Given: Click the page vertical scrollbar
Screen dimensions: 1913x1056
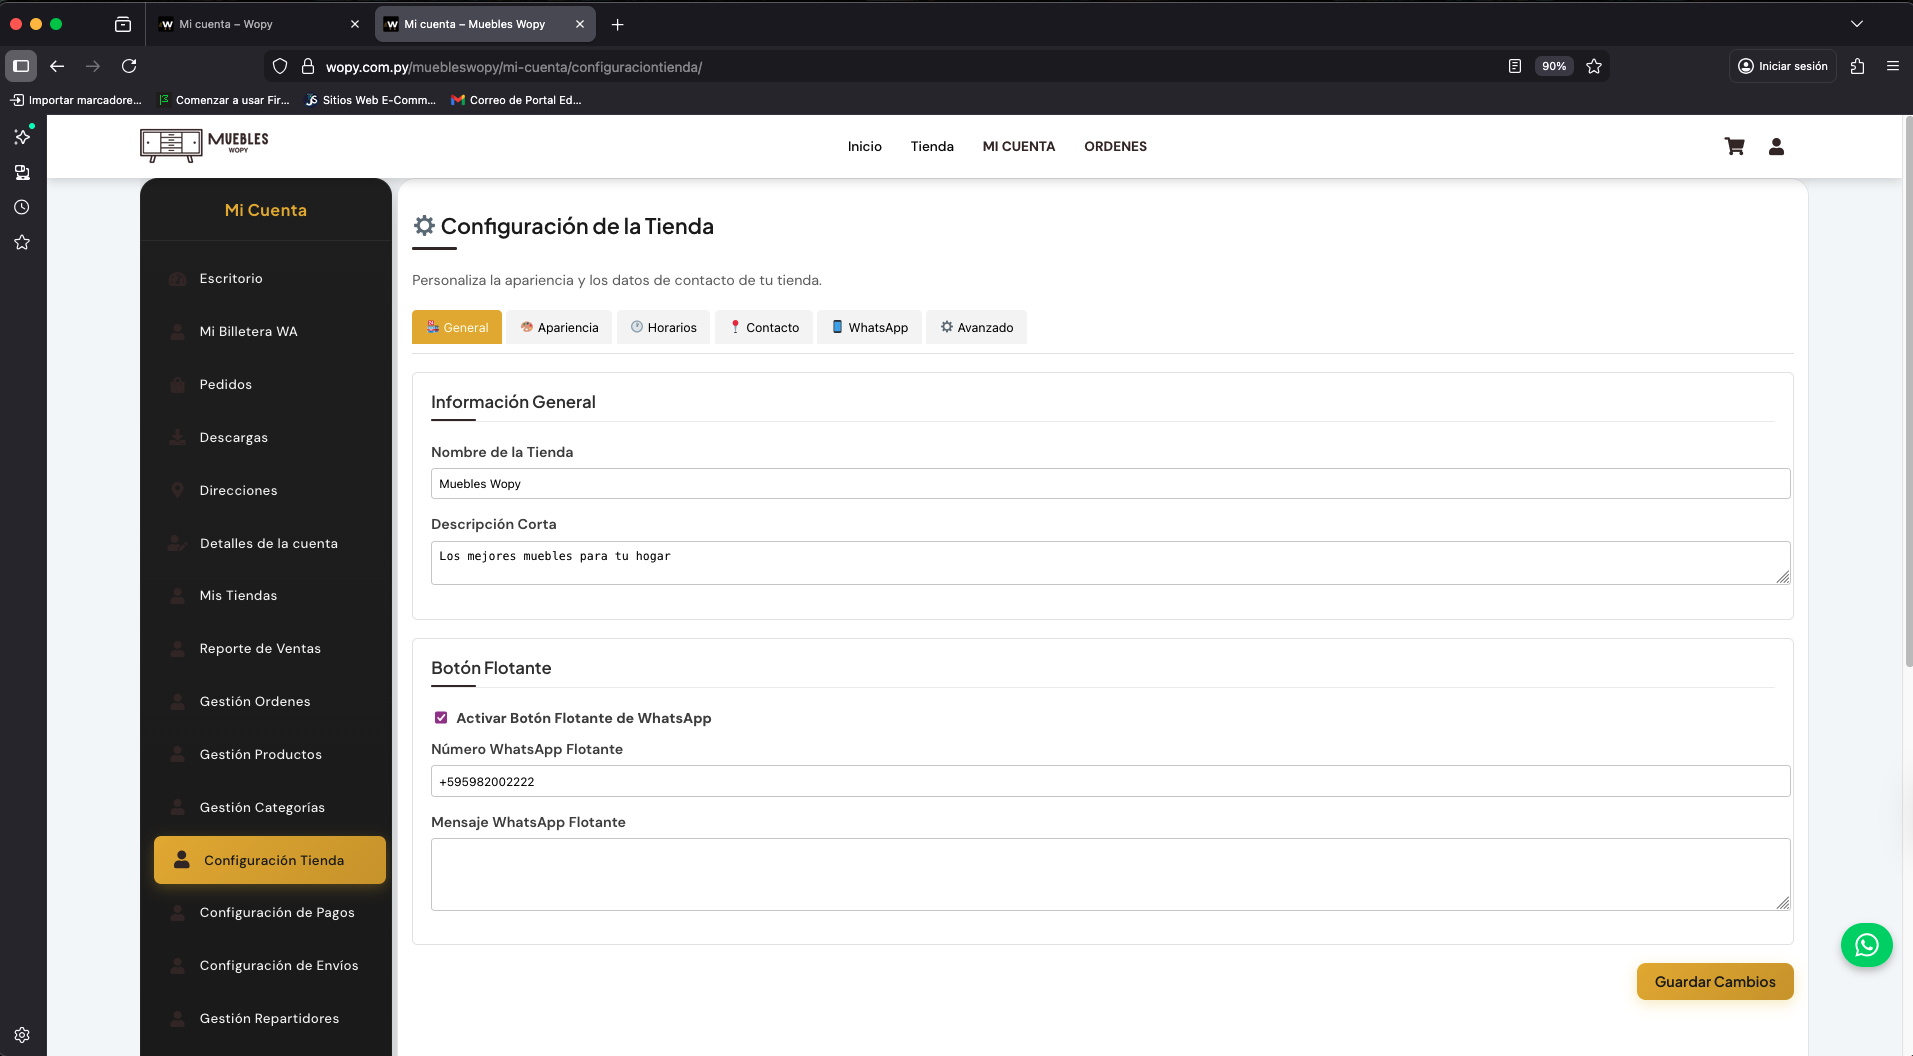Looking at the screenshot, I should tap(1907, 400).
